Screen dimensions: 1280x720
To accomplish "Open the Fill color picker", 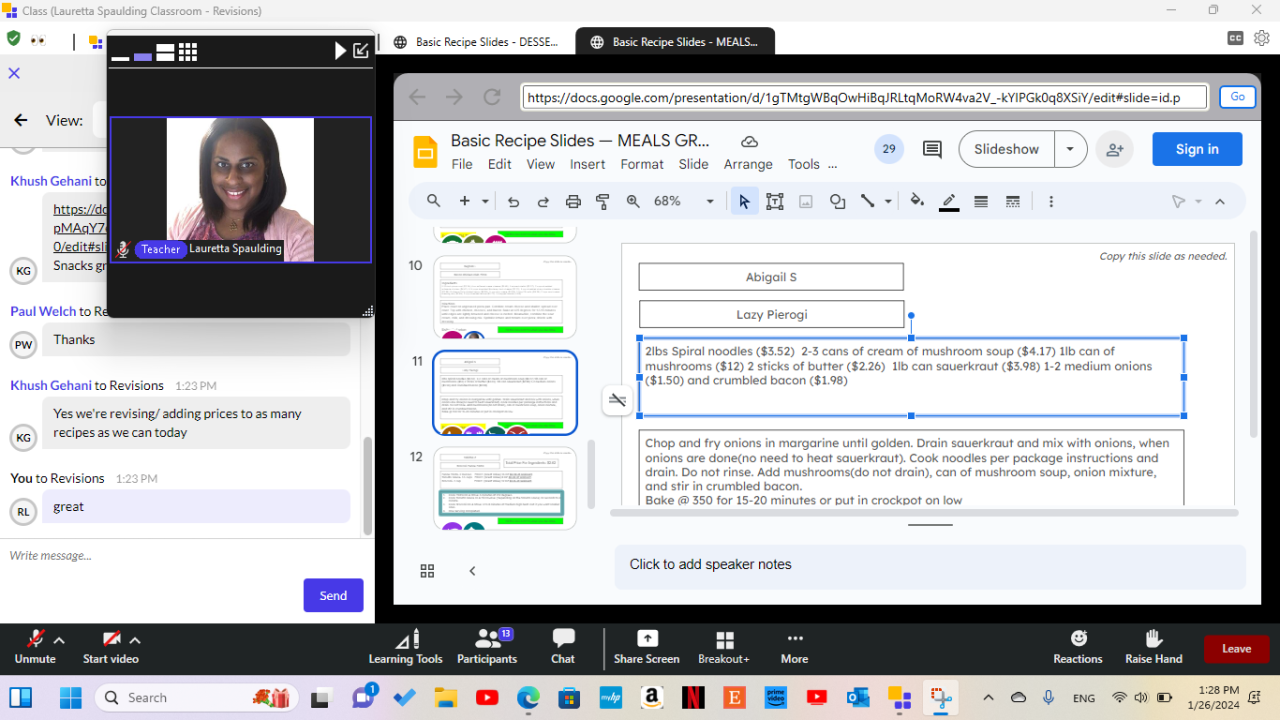I will pyautogui.click(x=917, y=201).
